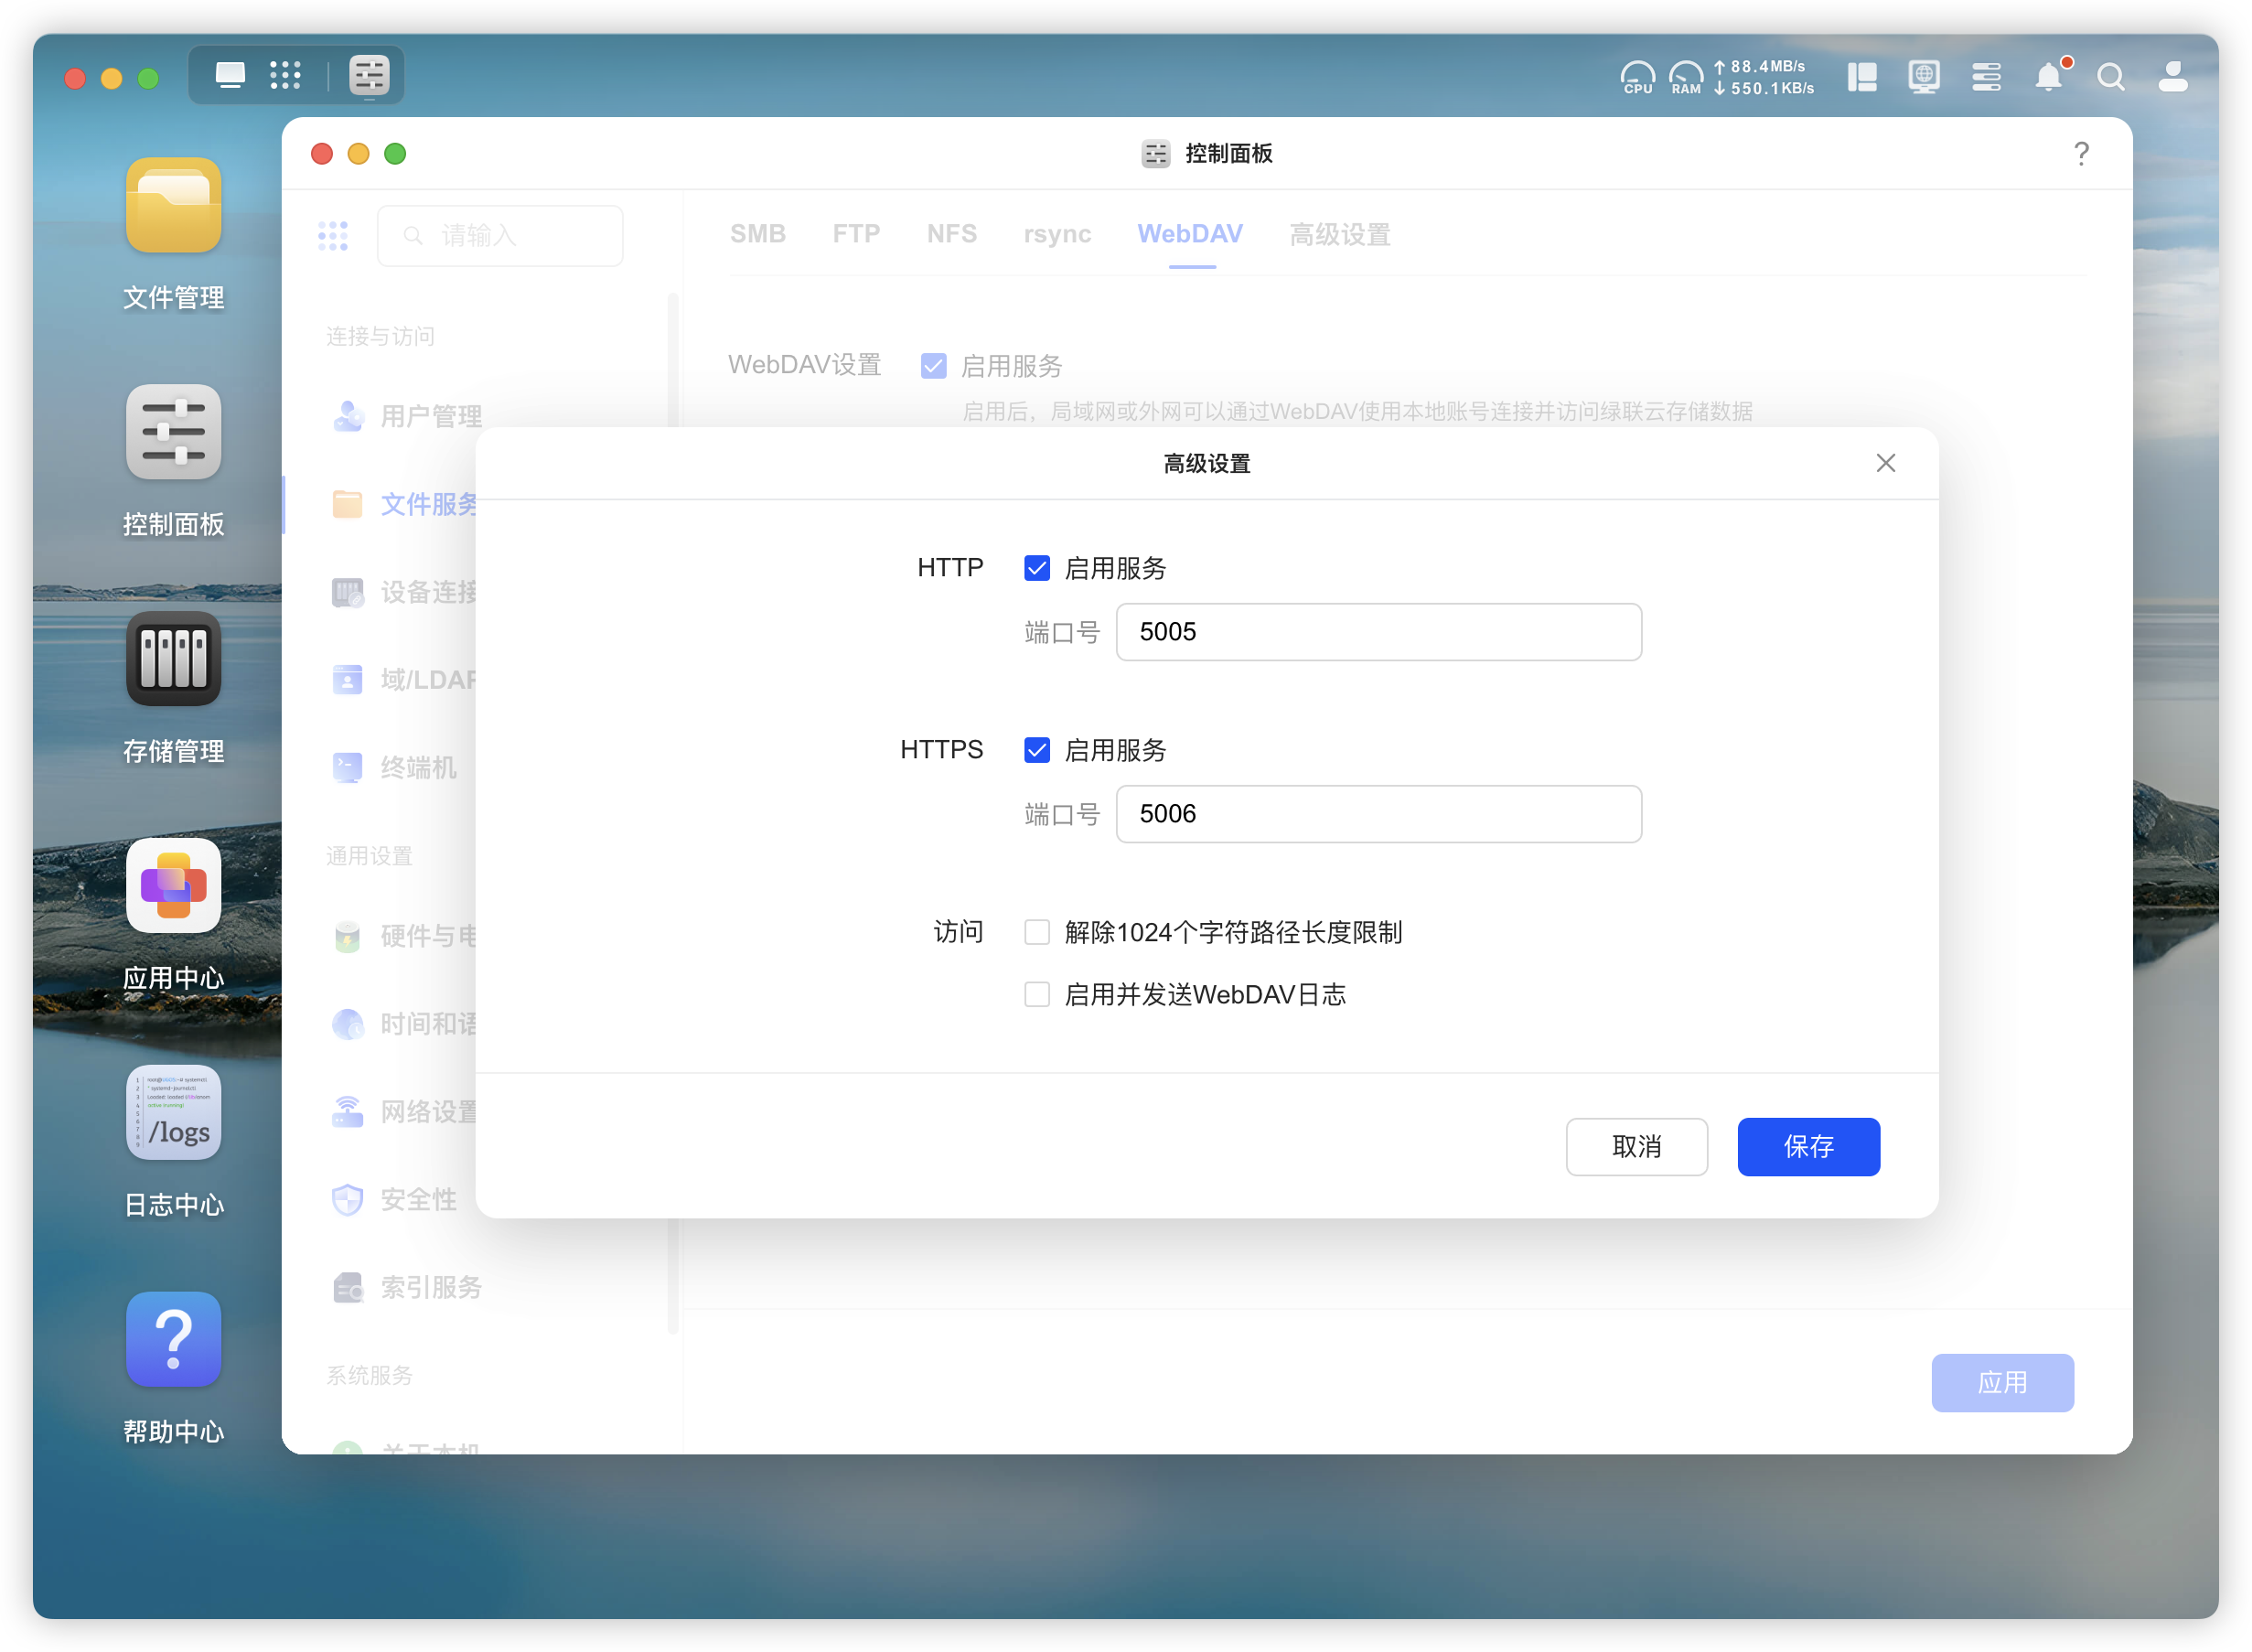Image resolution: width=2252 pixels, height=1652 pixels.
Task: Disable HTTPS 启用服务 checkbox
Action: (1037, 750)
